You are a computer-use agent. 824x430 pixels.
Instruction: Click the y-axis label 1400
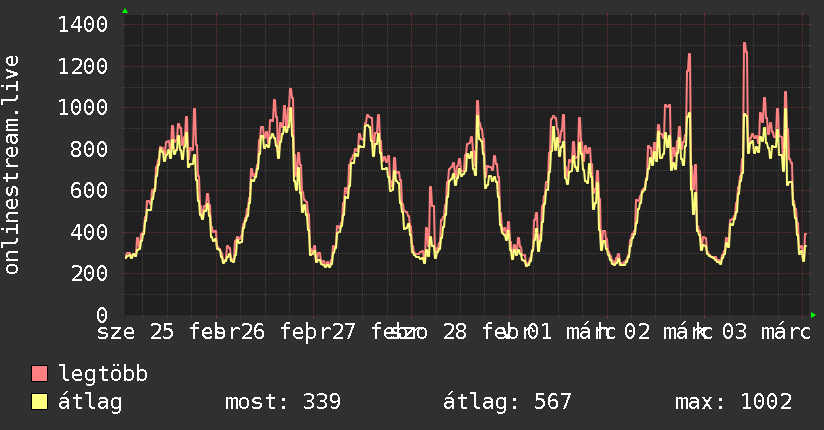83,25
